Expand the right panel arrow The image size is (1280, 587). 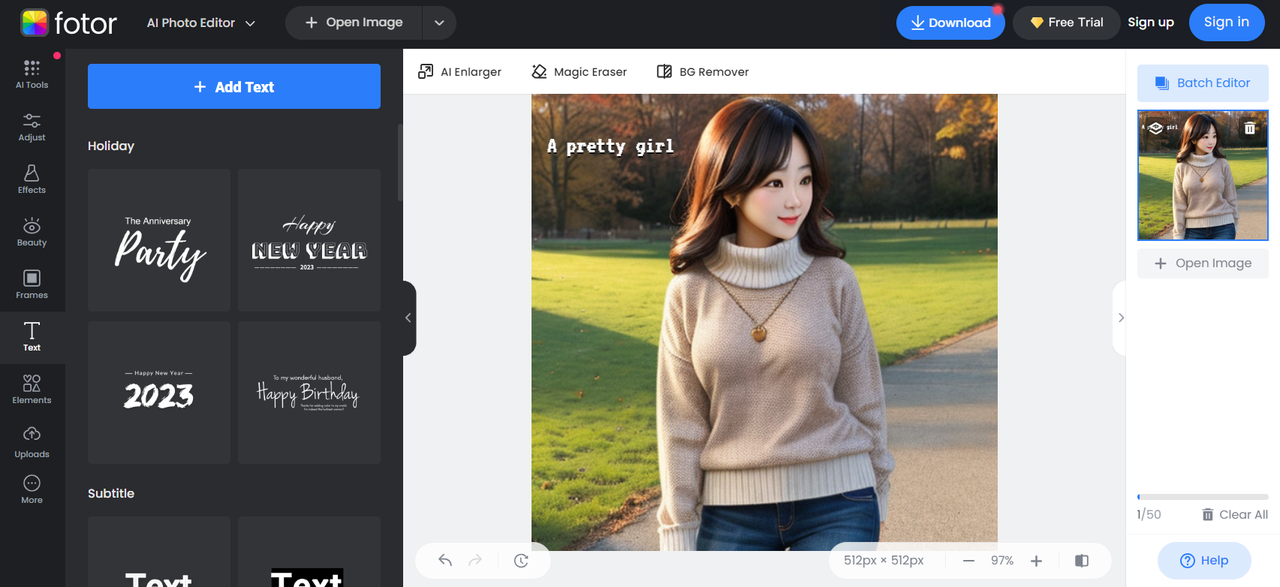[x=1120, y=318]
